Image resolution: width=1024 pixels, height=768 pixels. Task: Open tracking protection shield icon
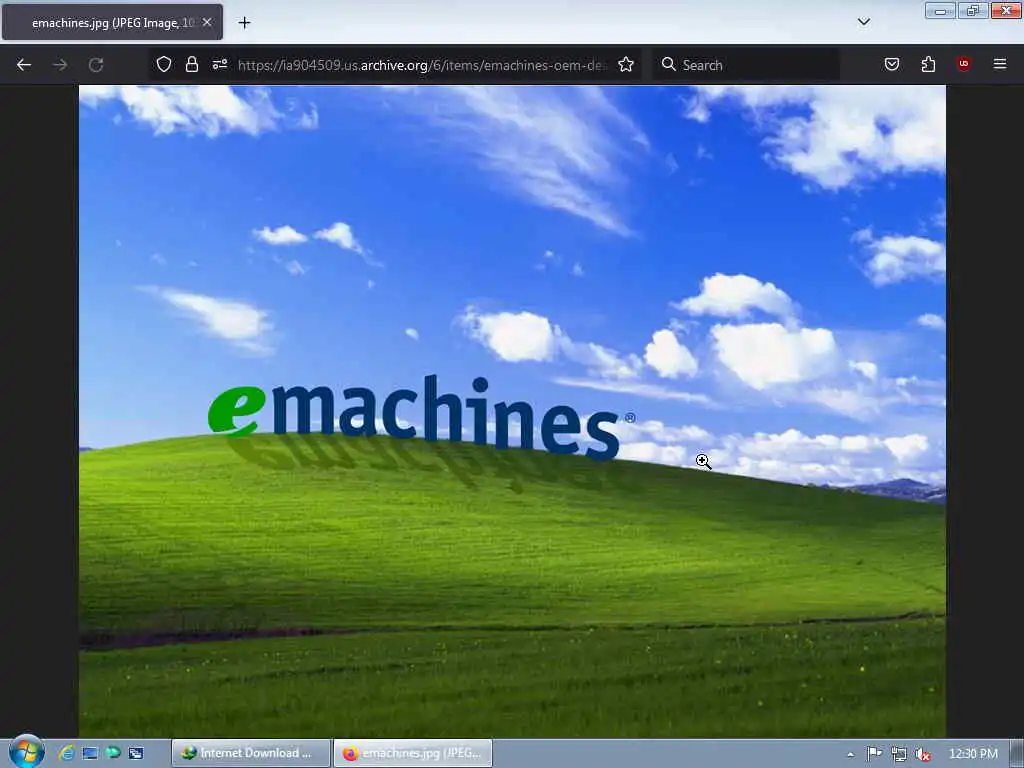coord(164,64)
